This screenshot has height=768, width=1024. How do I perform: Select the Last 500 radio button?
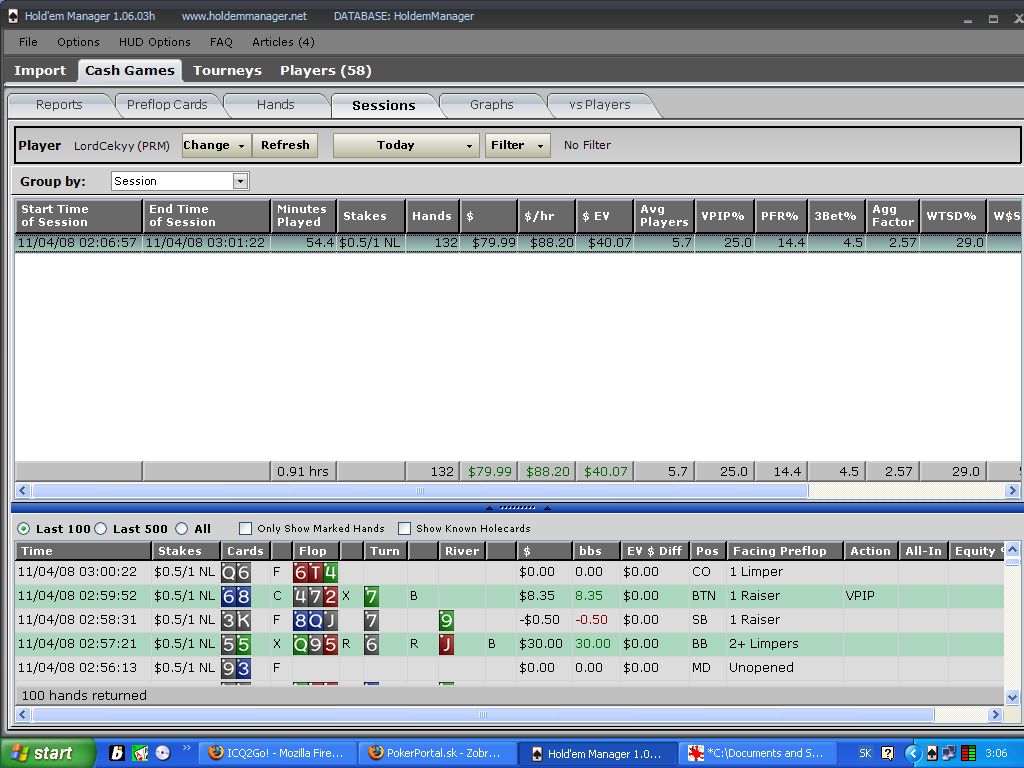pyautogui.click(x=101, y=528)
